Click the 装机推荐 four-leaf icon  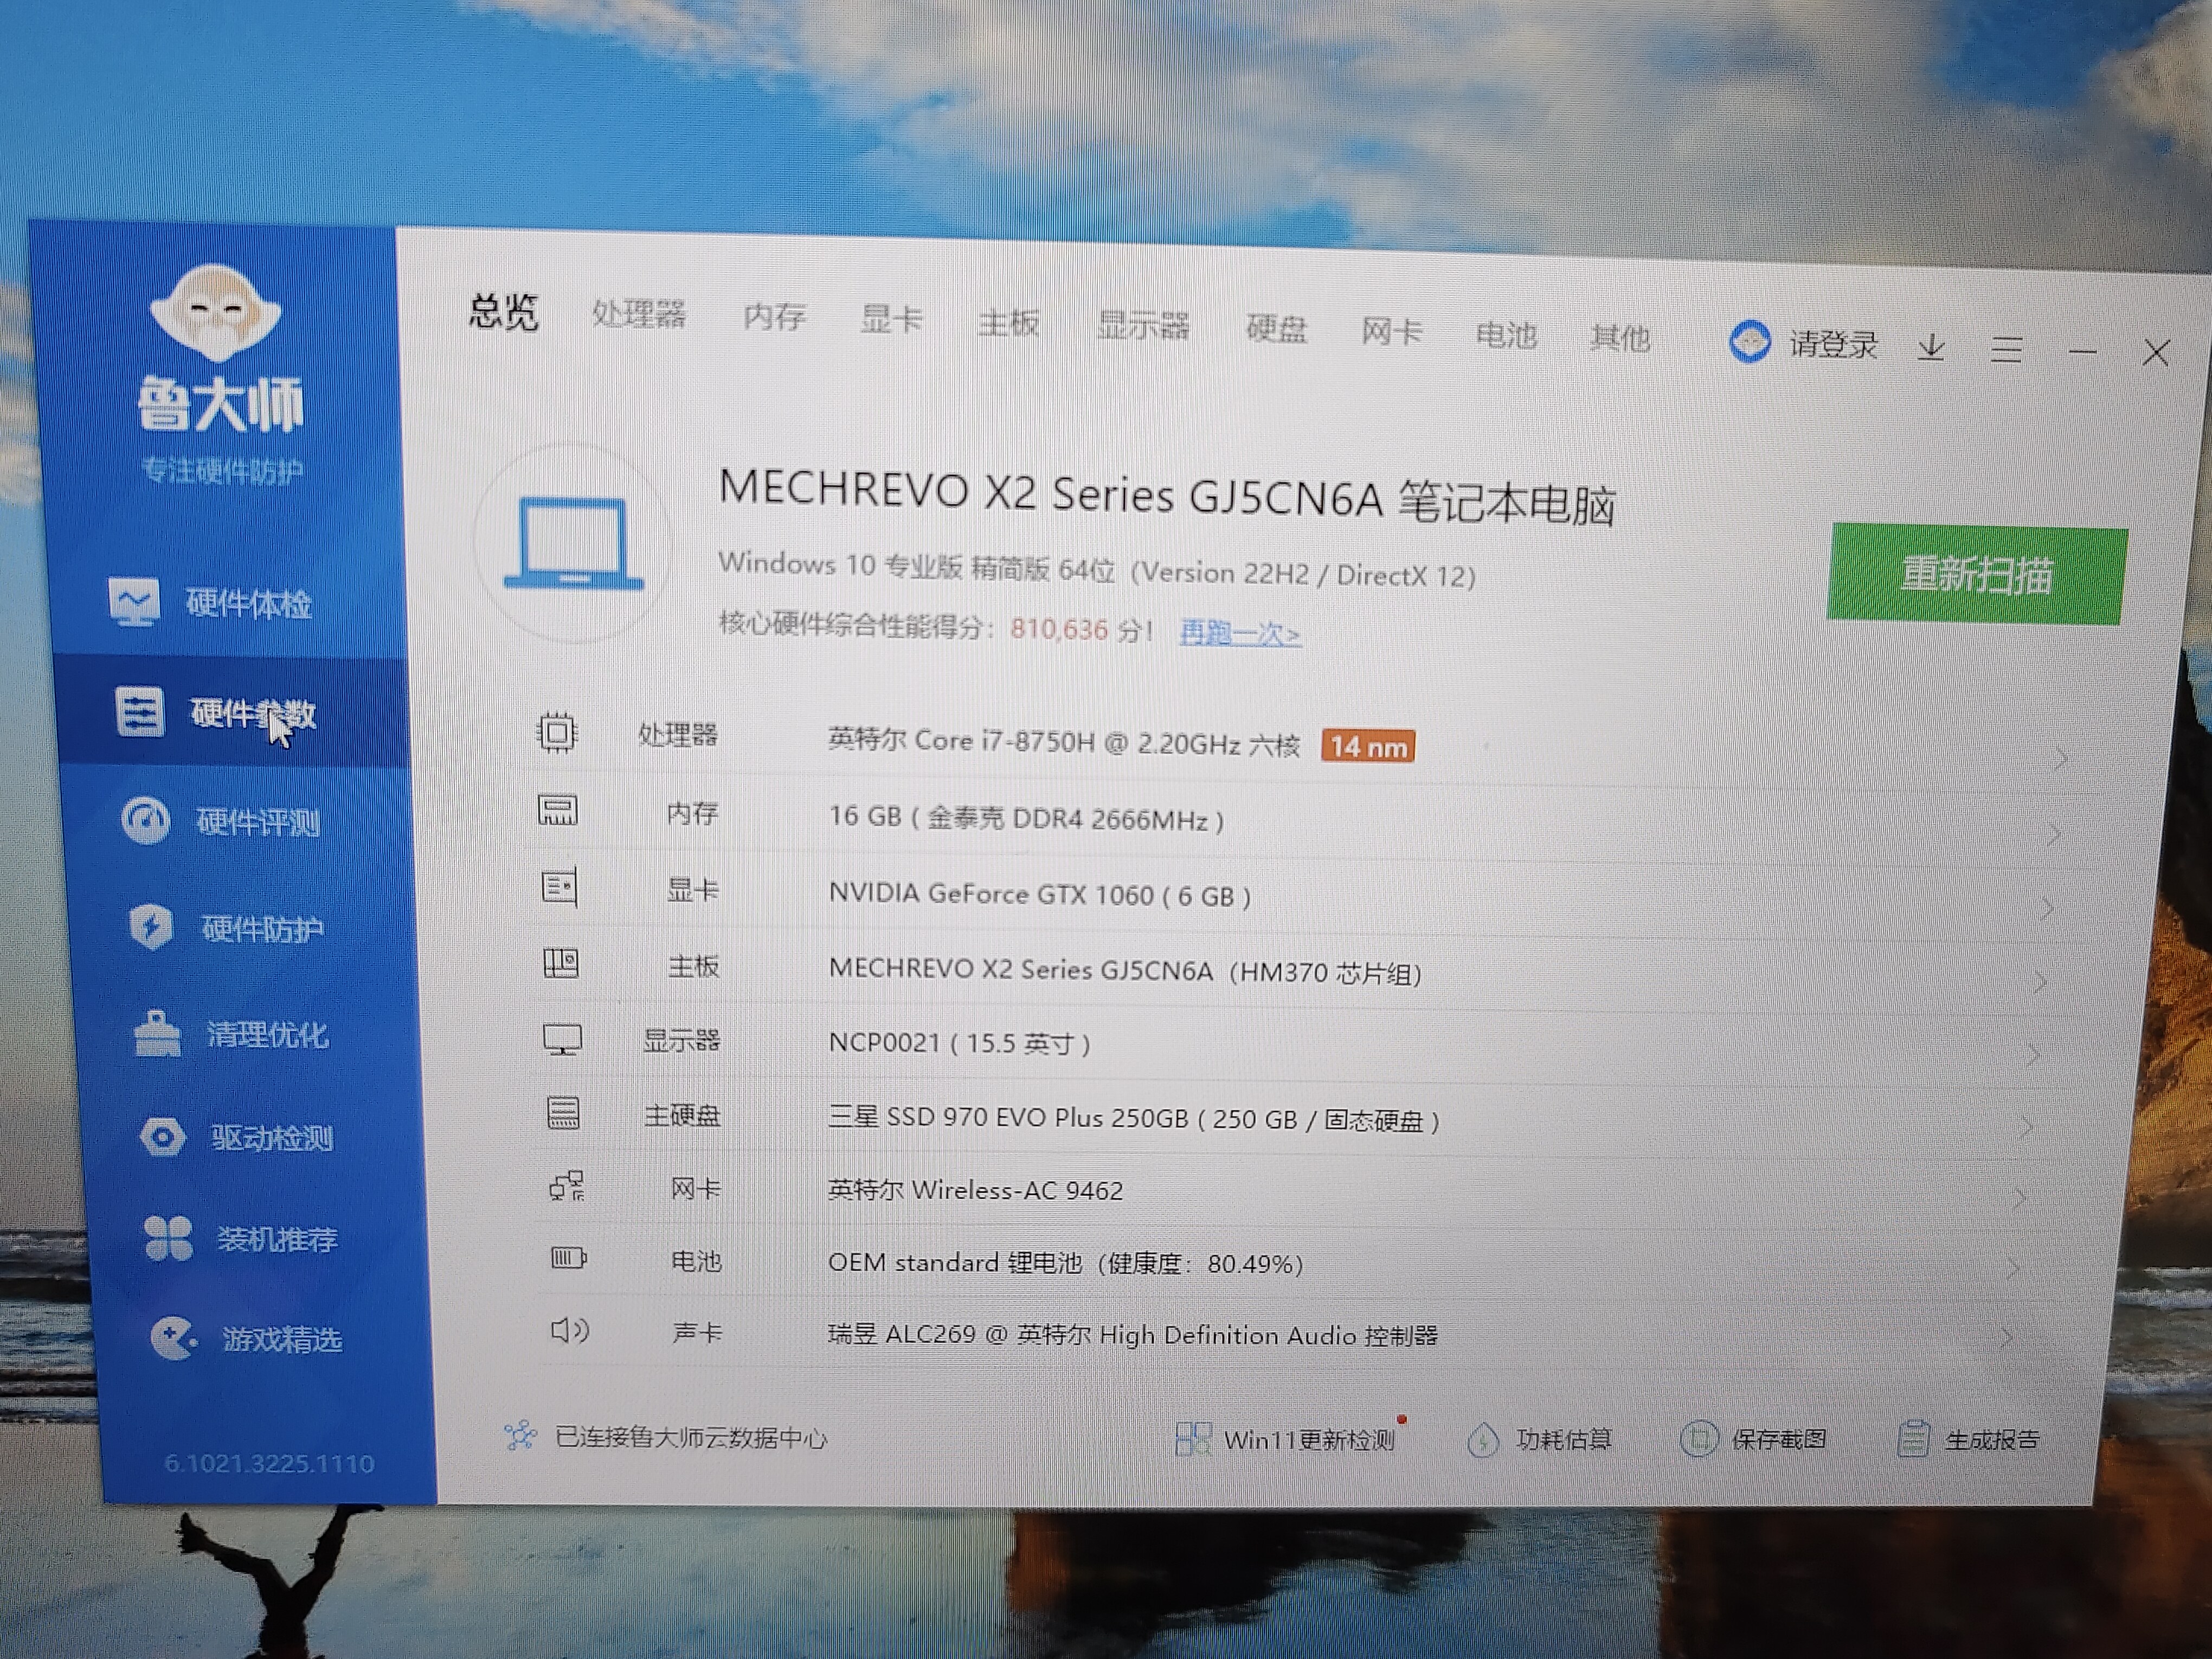click(168, 1238)
